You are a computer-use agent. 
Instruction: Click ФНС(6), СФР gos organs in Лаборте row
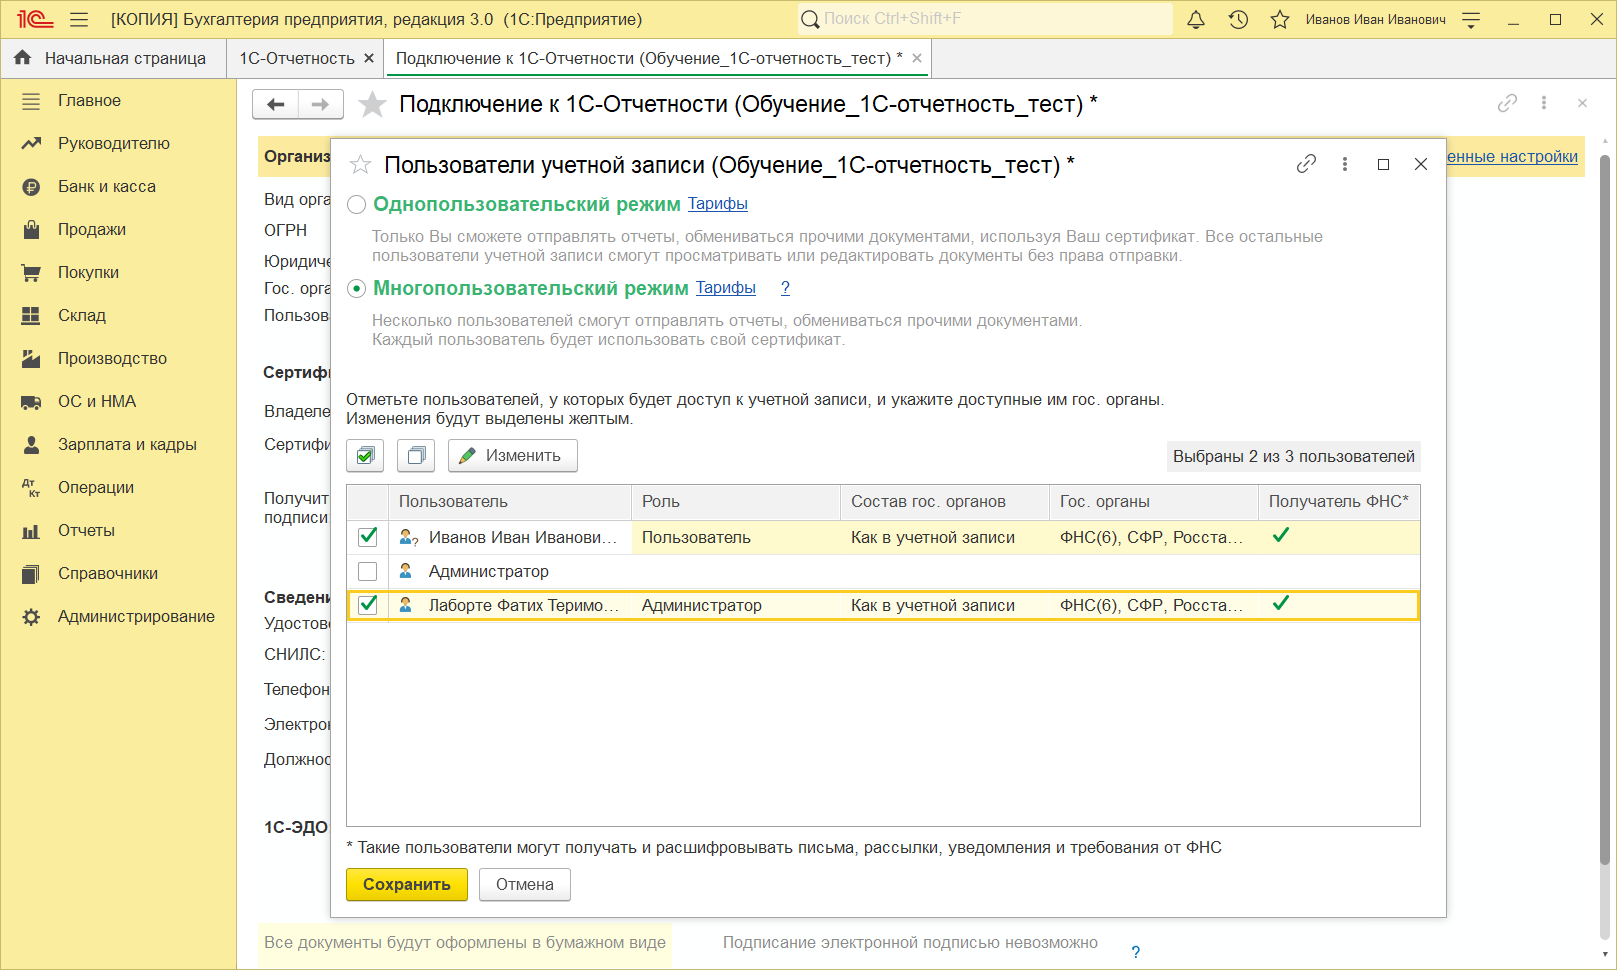(x=1154, y=605)
